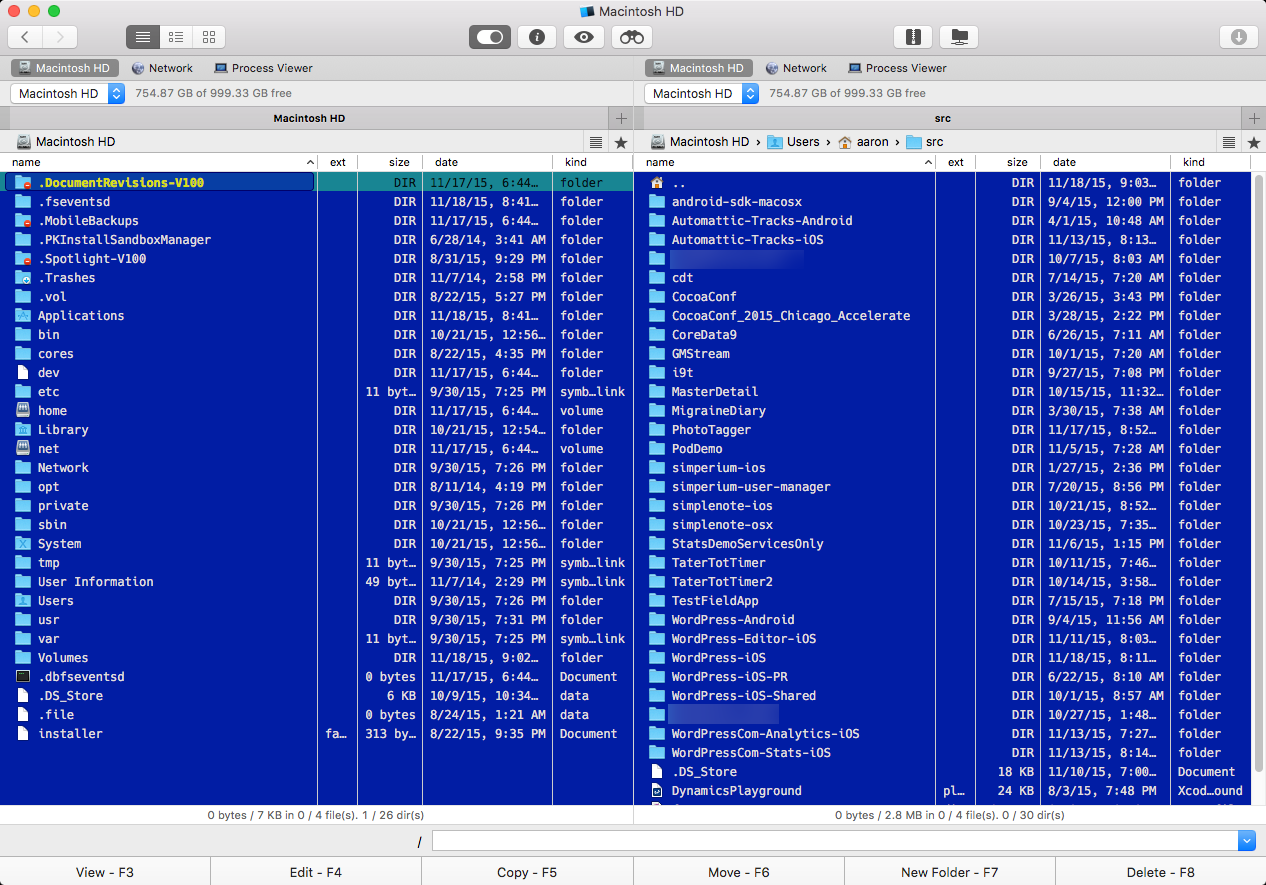Expand the command line history dropdown
Screen dimensions: 1266x885
1246,841
